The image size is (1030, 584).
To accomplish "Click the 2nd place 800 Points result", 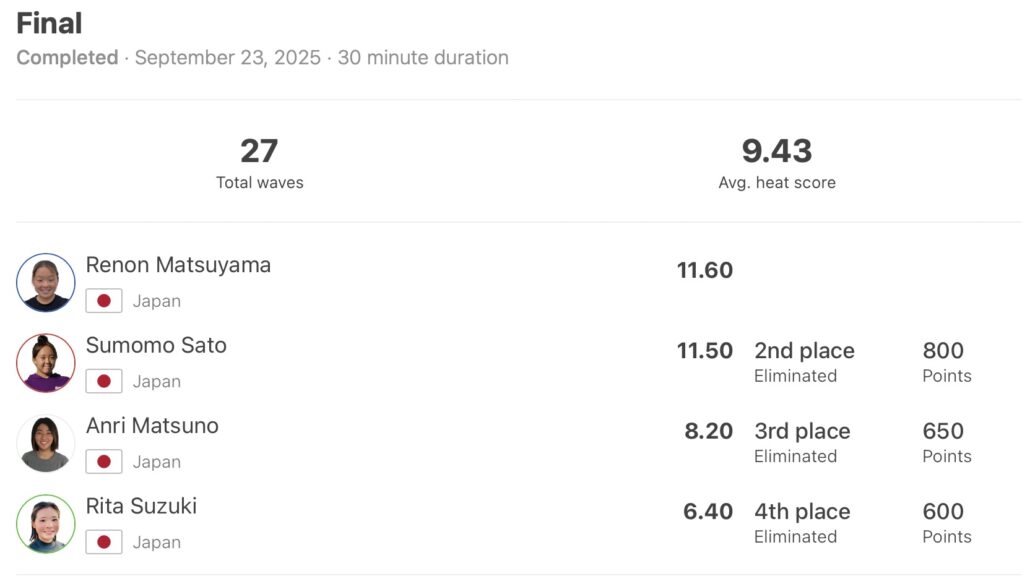I will (x=943, y=361).
